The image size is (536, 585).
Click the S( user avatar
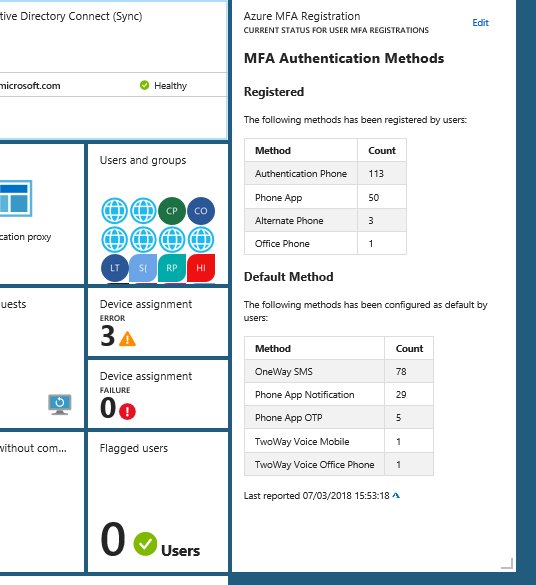coord(143,268)
